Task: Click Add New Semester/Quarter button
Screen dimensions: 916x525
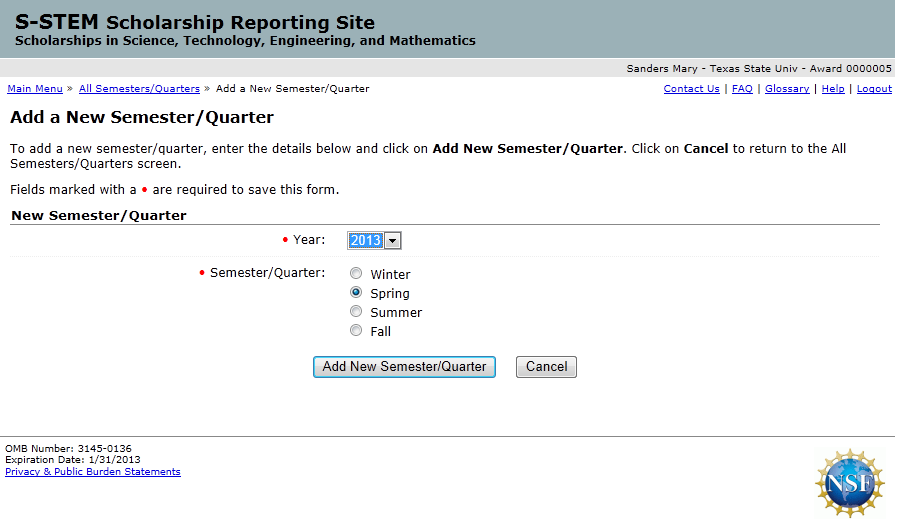Action: coord(404,367)
